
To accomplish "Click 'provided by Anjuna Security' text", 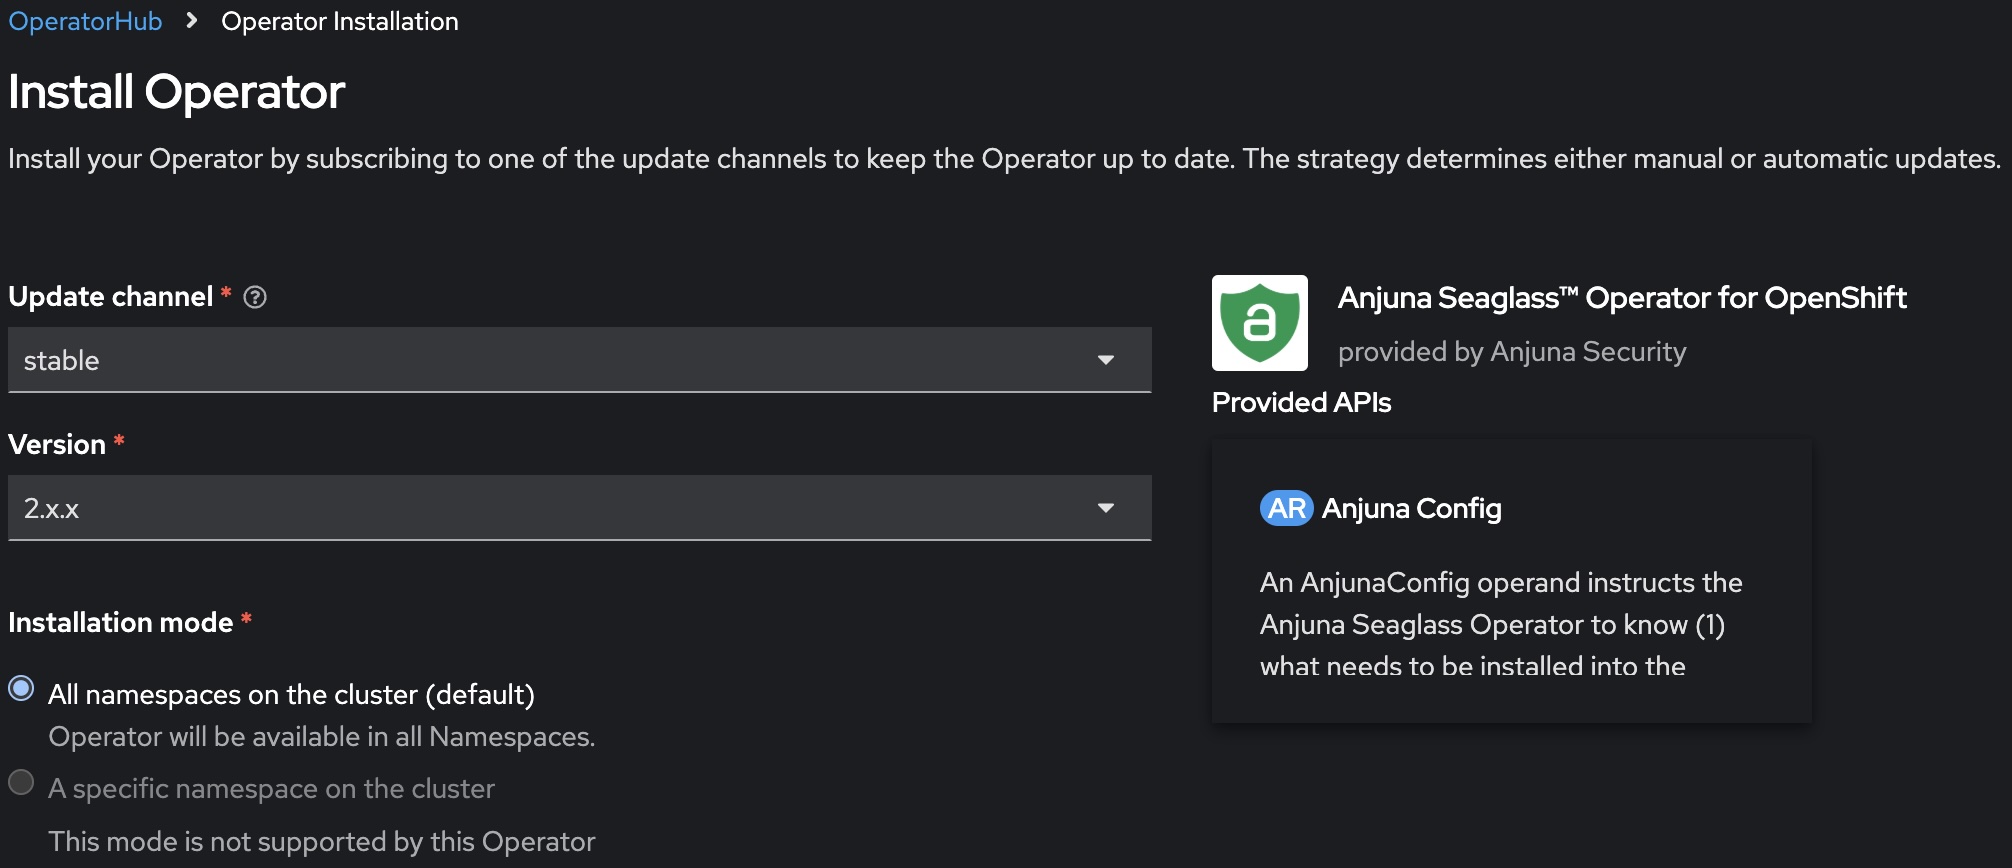I will click(1511, 352).
